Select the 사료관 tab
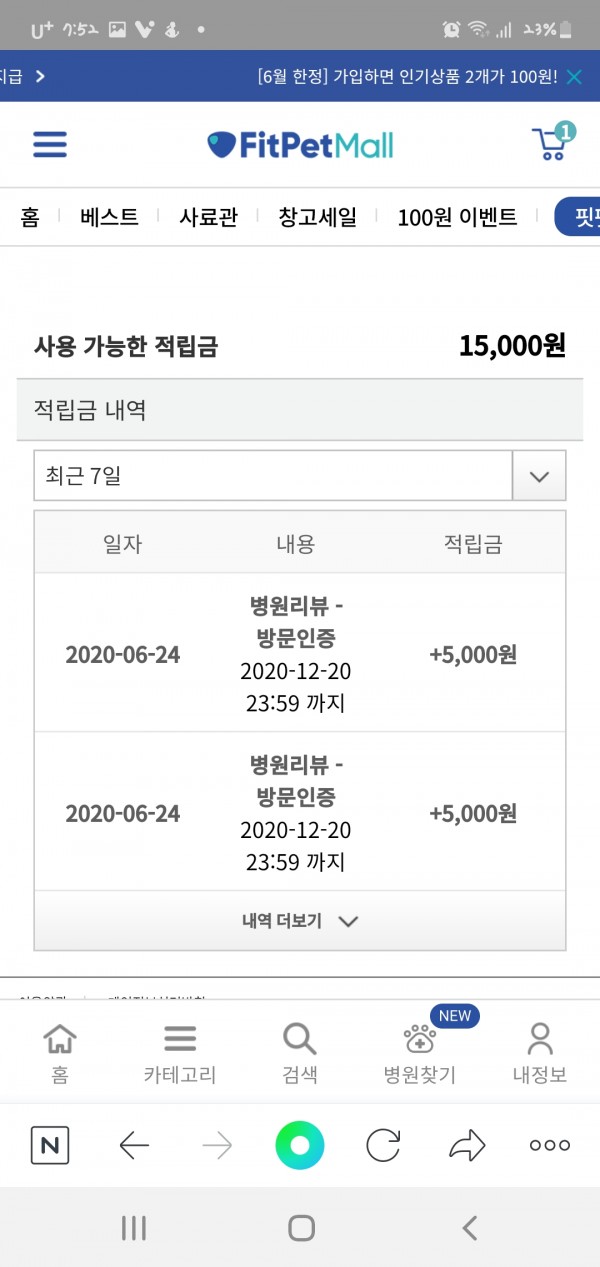The image size is (600, 1267). tap(208, 217)
